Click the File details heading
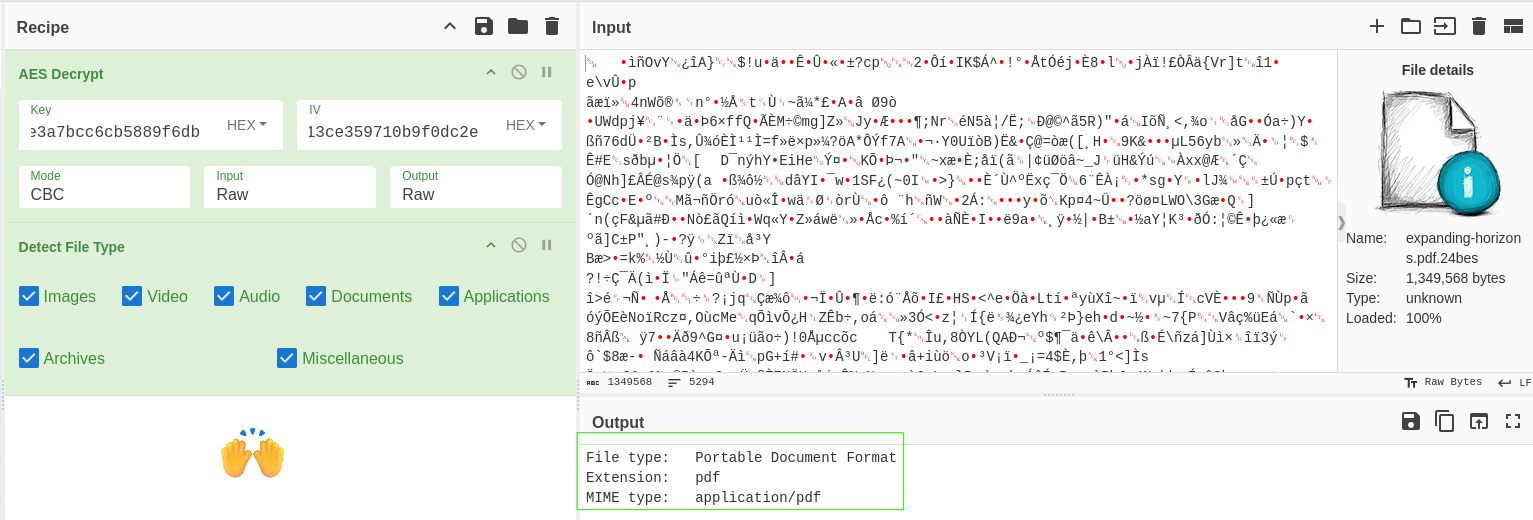1533x520 pixels. click(x=1438, y=70)
